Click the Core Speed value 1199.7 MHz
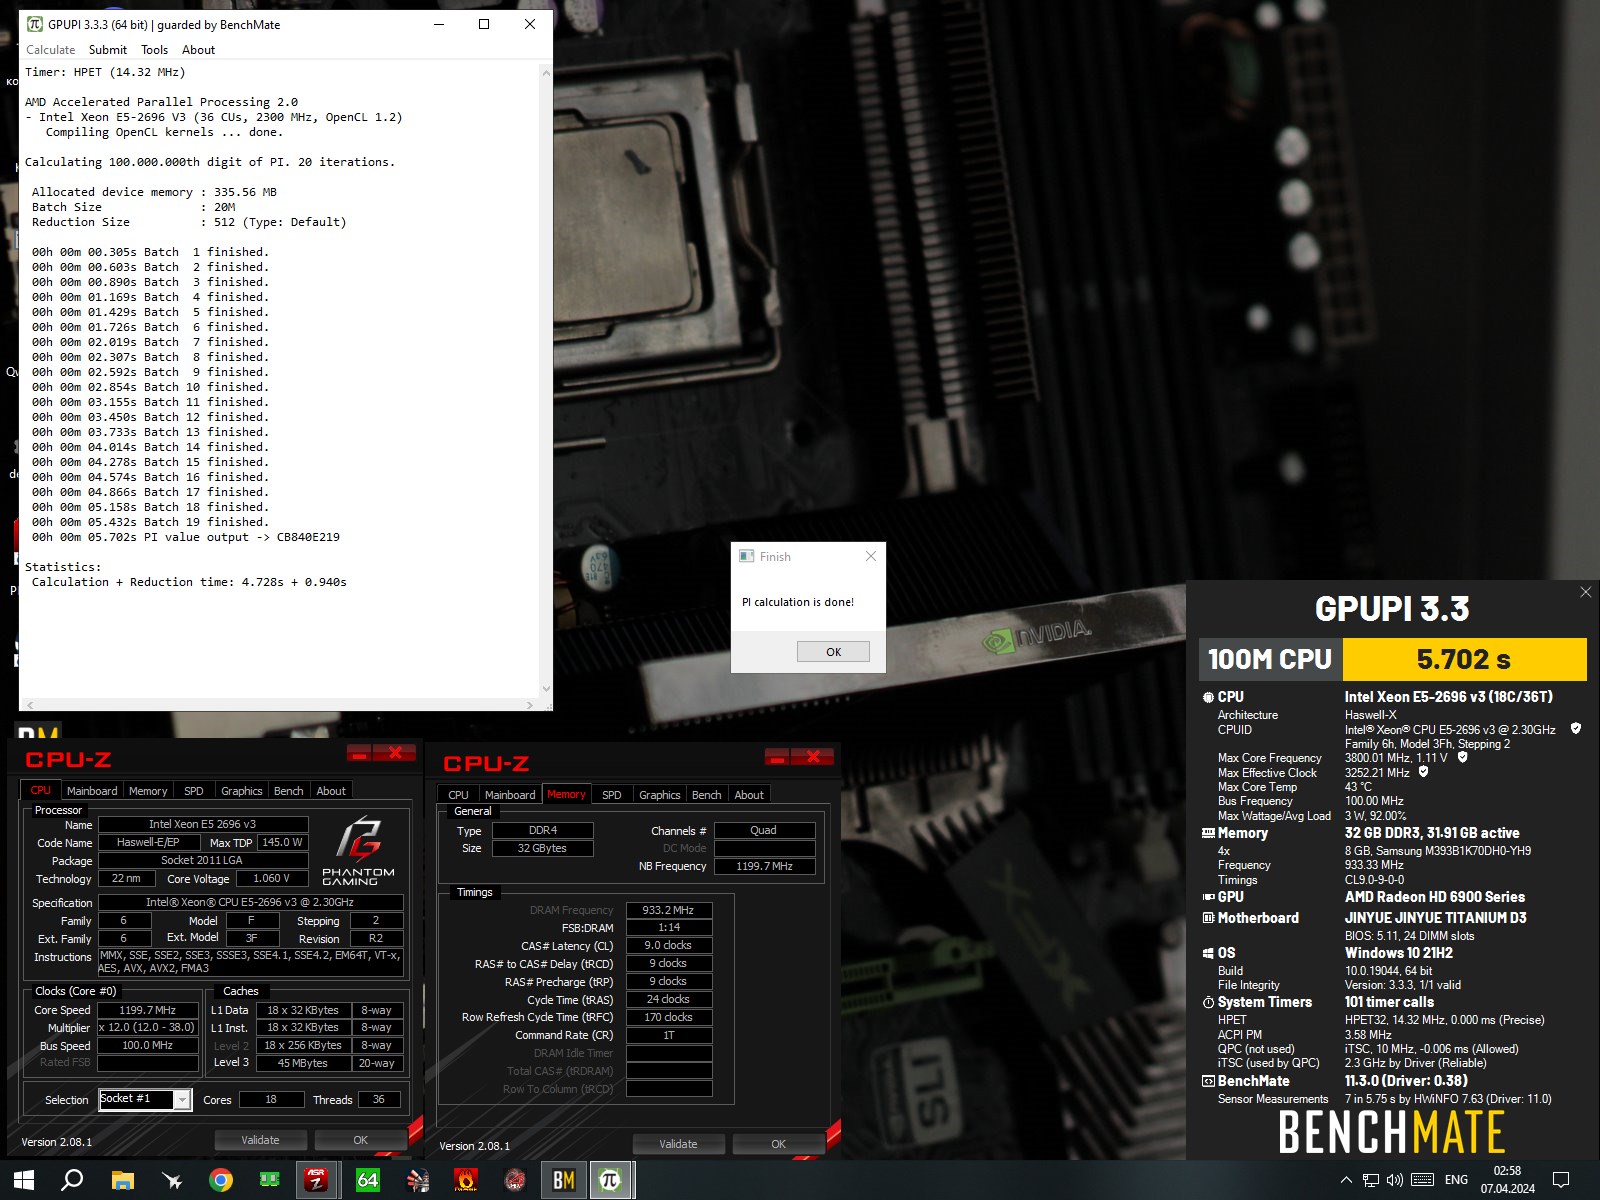The image size is (1600, 1200). (x=148, y=1010)
